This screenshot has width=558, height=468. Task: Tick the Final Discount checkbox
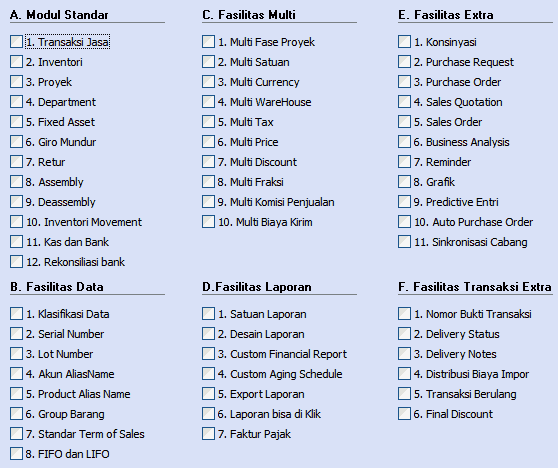(x=404, y=414)
